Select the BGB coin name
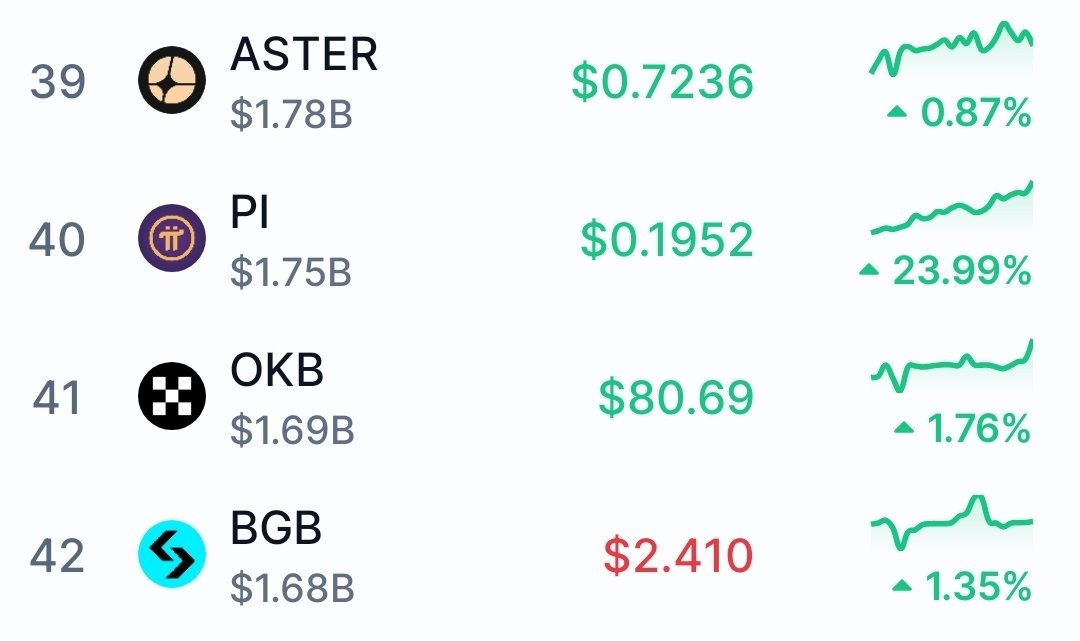Screen dimensions: 1080x641 click(276, 527)
